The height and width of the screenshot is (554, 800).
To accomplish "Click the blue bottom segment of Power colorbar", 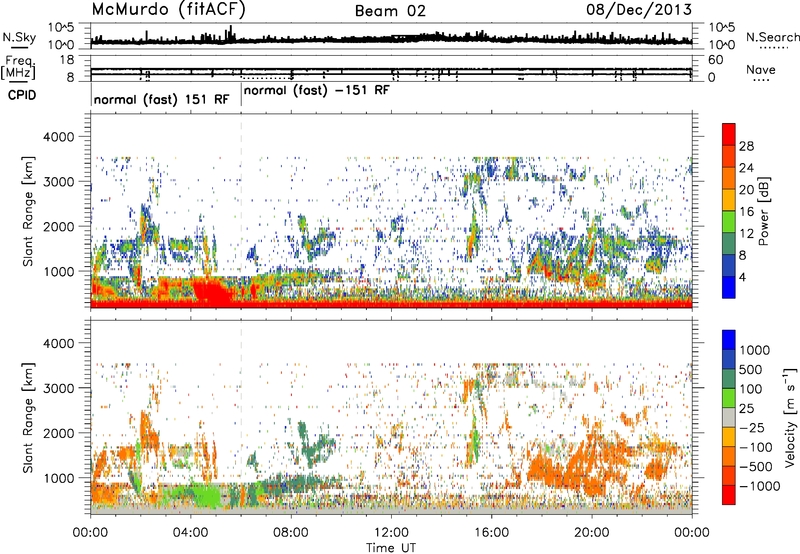I will point(729,288).
